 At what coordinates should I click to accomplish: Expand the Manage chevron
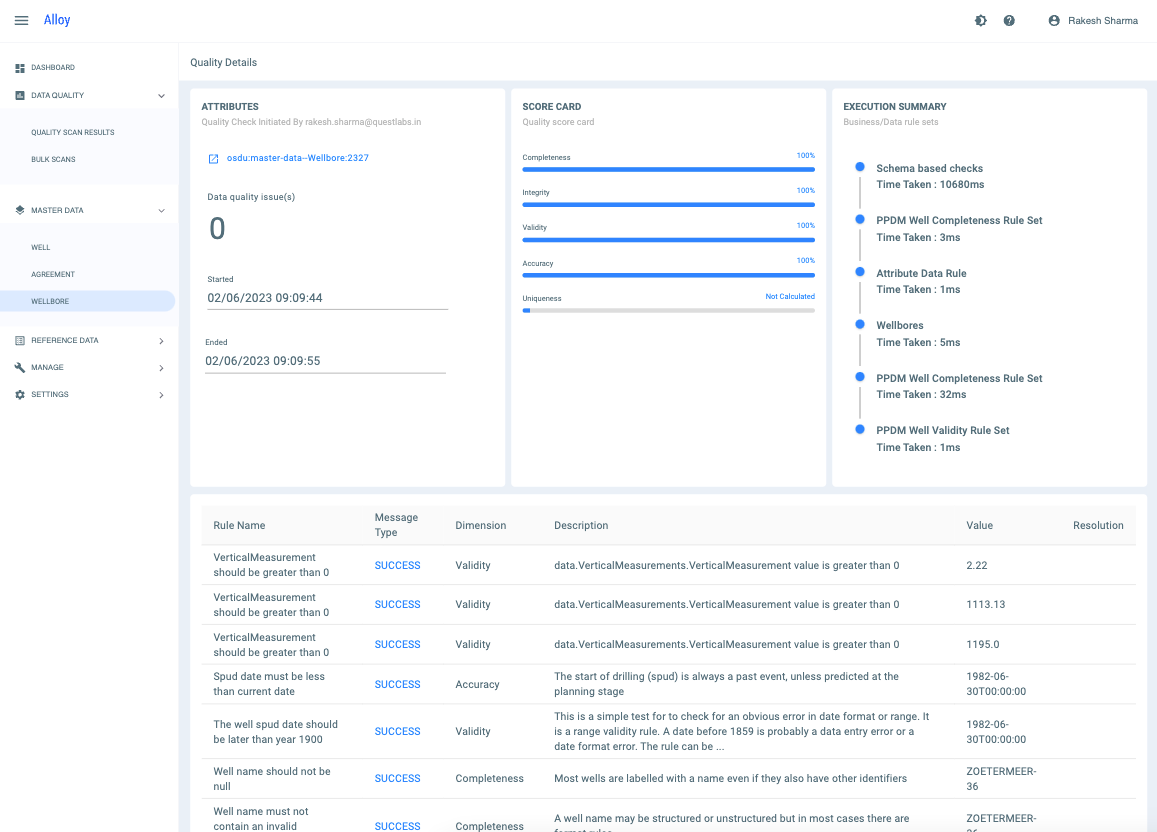pyautogui.click(x=162, y=368)
